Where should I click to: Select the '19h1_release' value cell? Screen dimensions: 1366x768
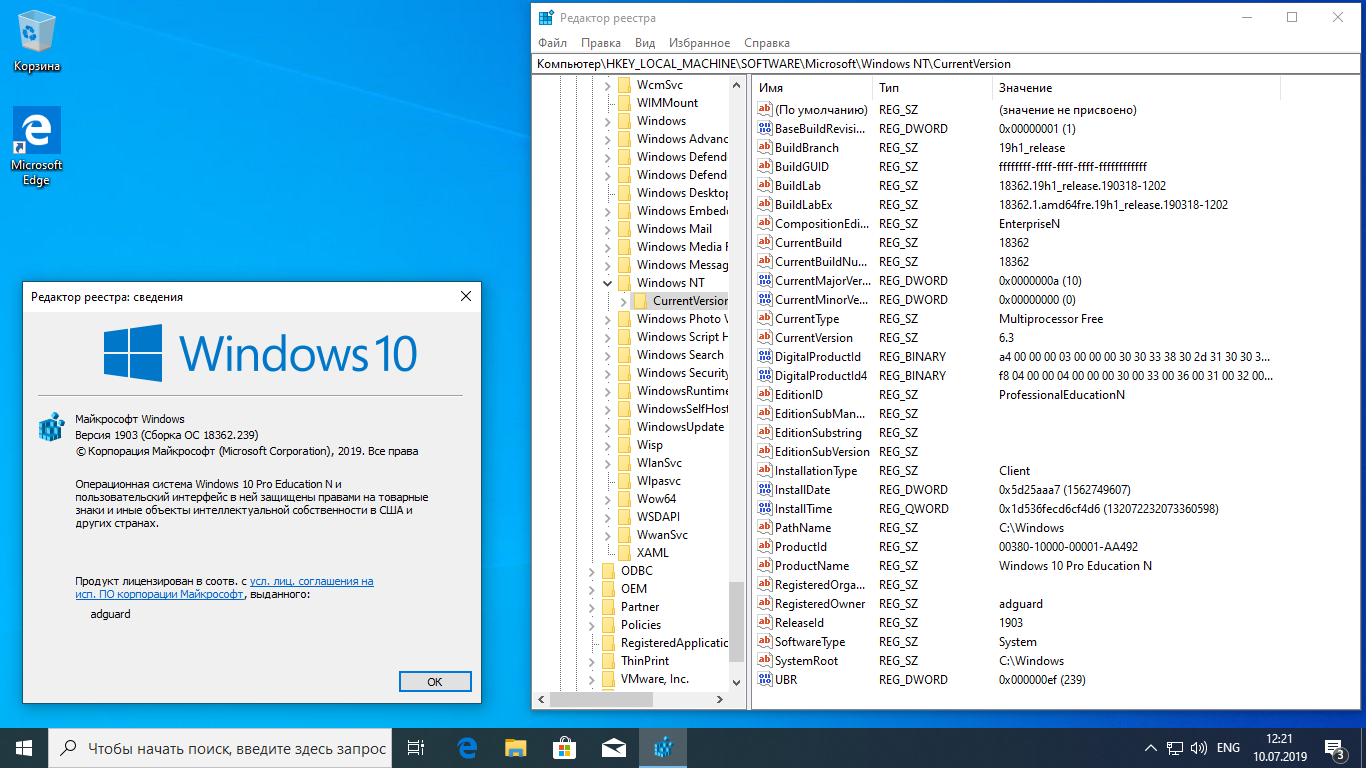pyautogui.click(x=1032, y=148)
